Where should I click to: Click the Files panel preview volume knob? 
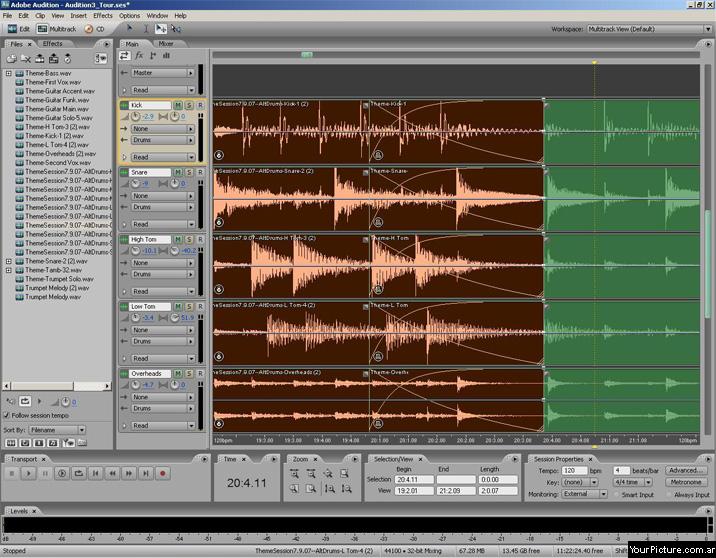[65, 402]
